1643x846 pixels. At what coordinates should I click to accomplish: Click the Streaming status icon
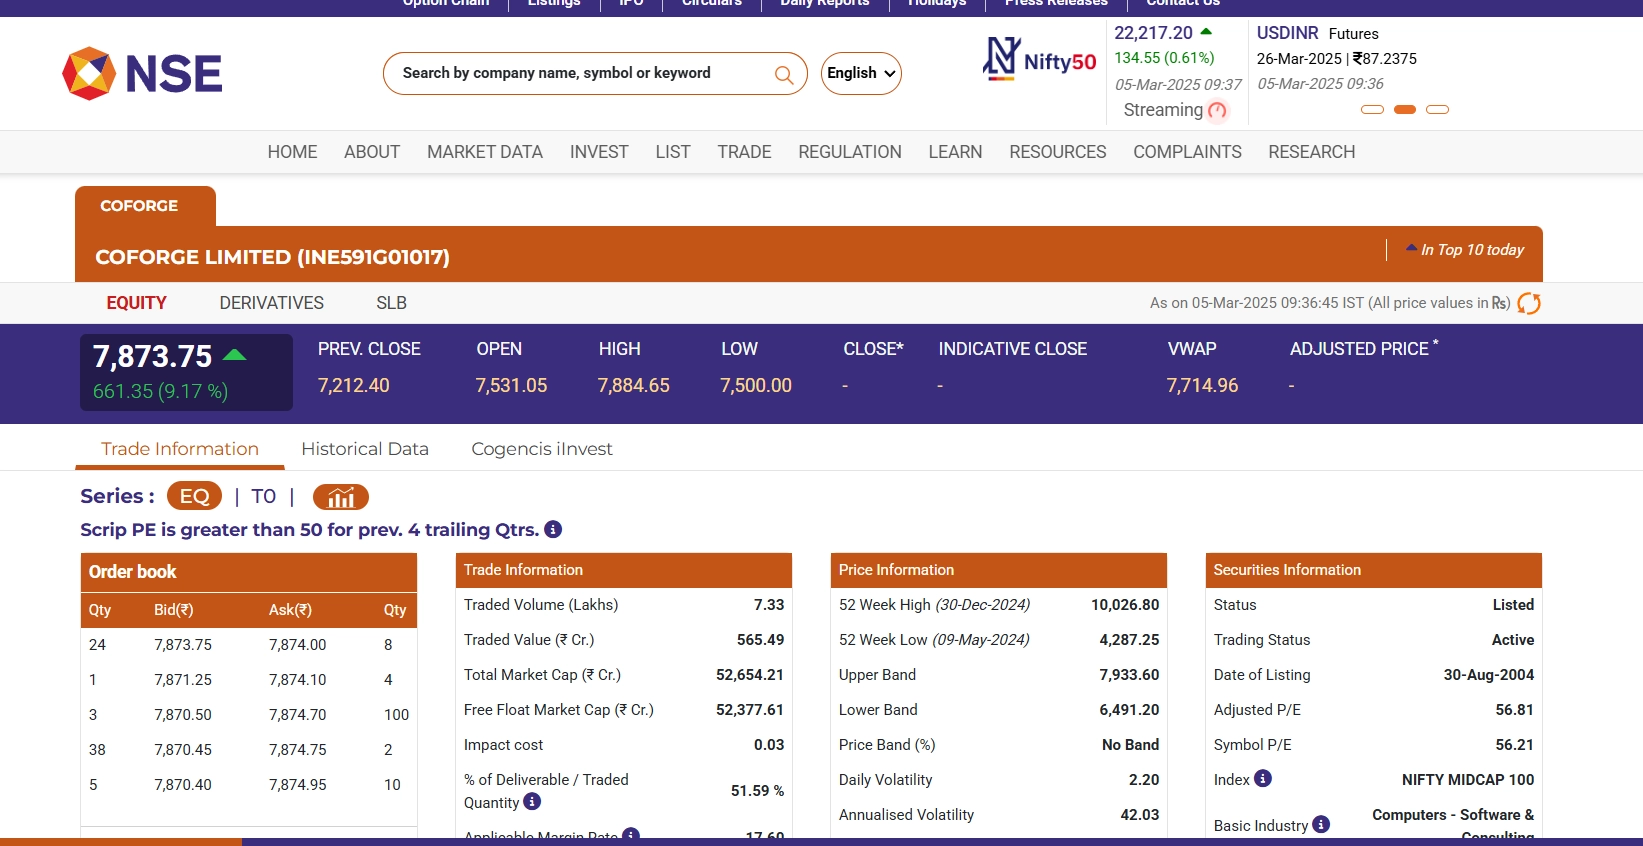[1217, 111]
